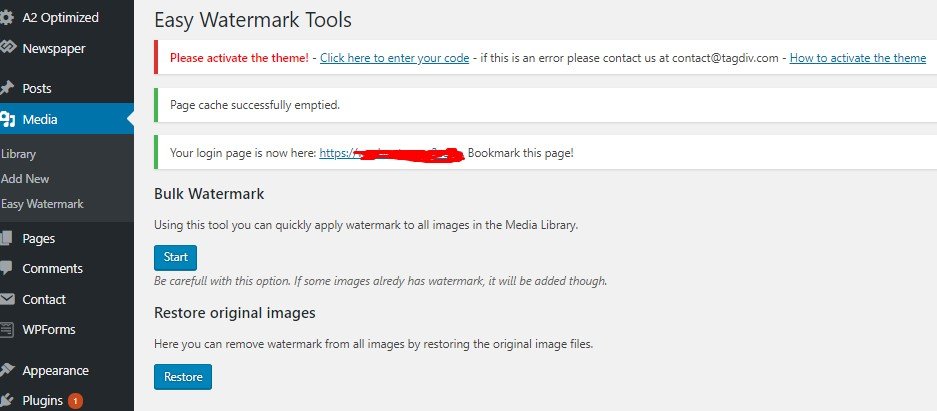Click the Media icon in sidebar
The image size is (937, 411).
point(7,120)
